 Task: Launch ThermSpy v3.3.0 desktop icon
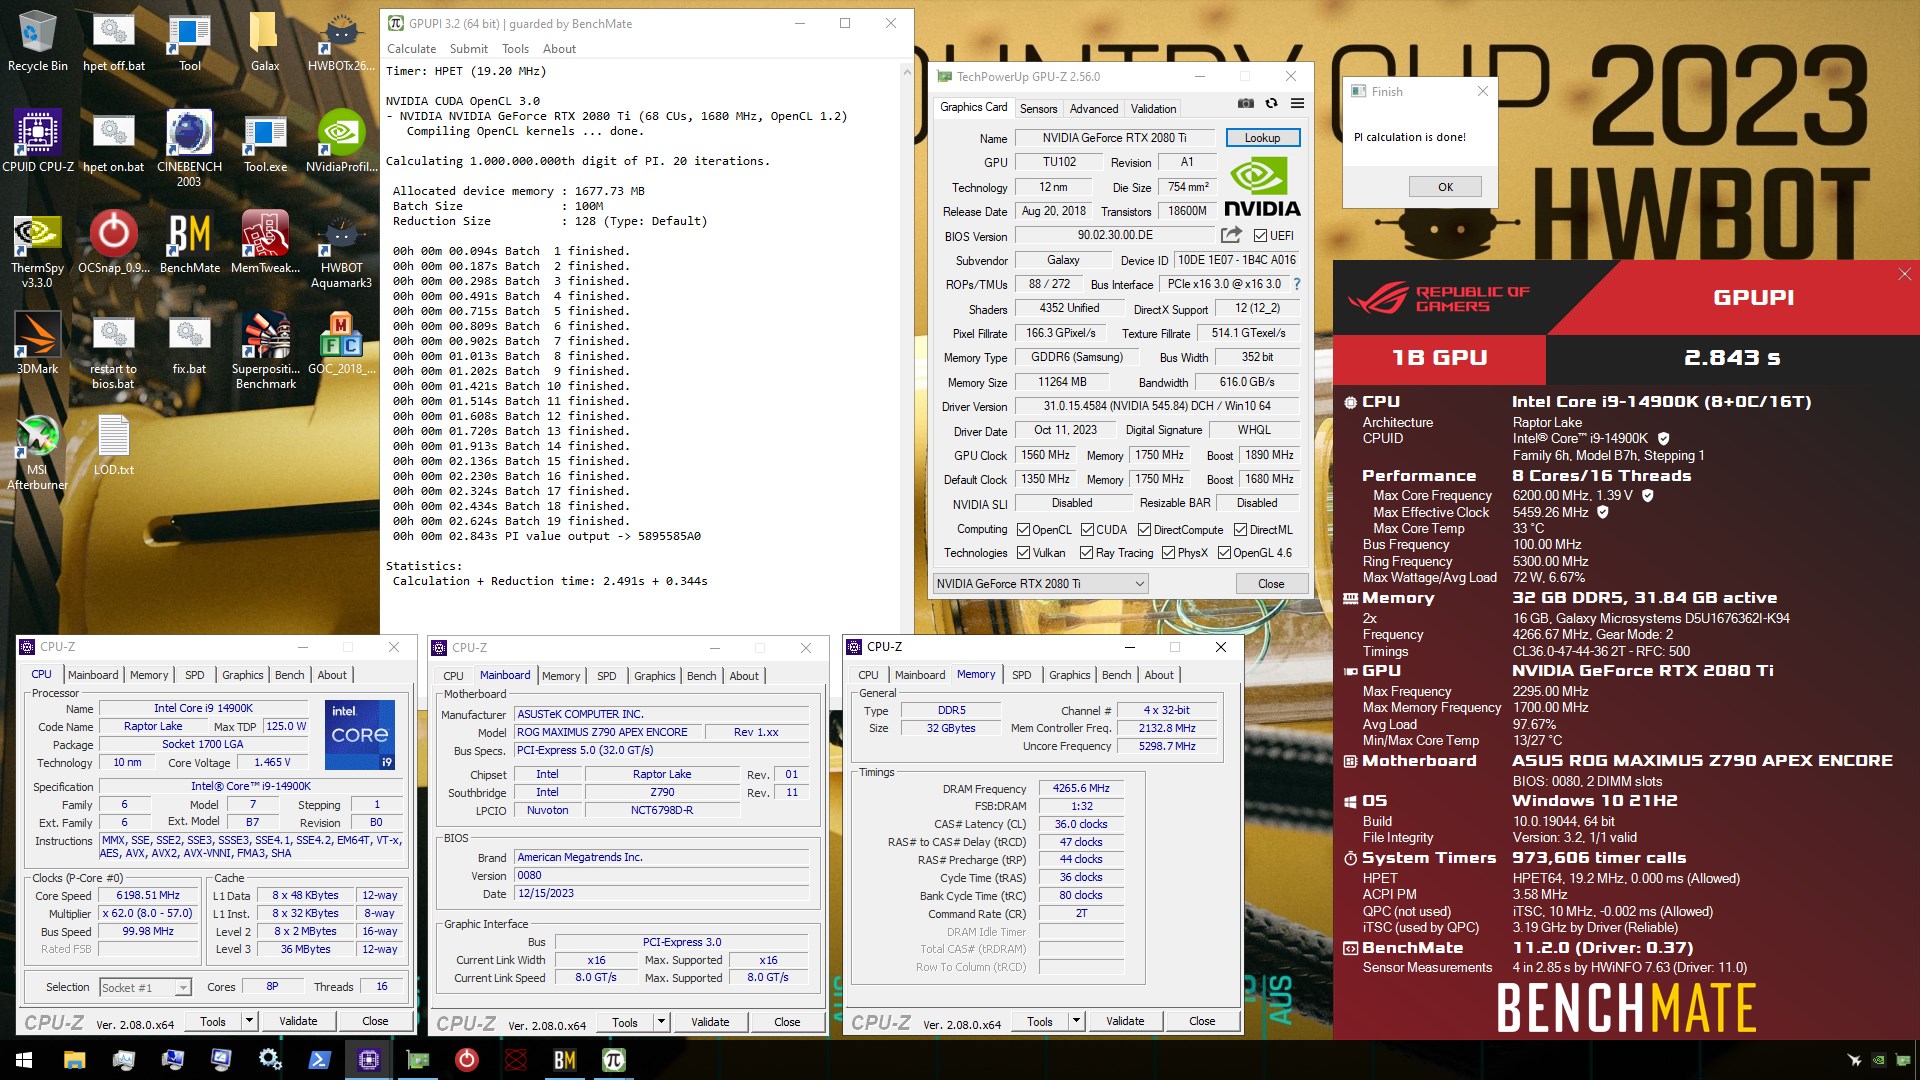(x=37, y=249)
